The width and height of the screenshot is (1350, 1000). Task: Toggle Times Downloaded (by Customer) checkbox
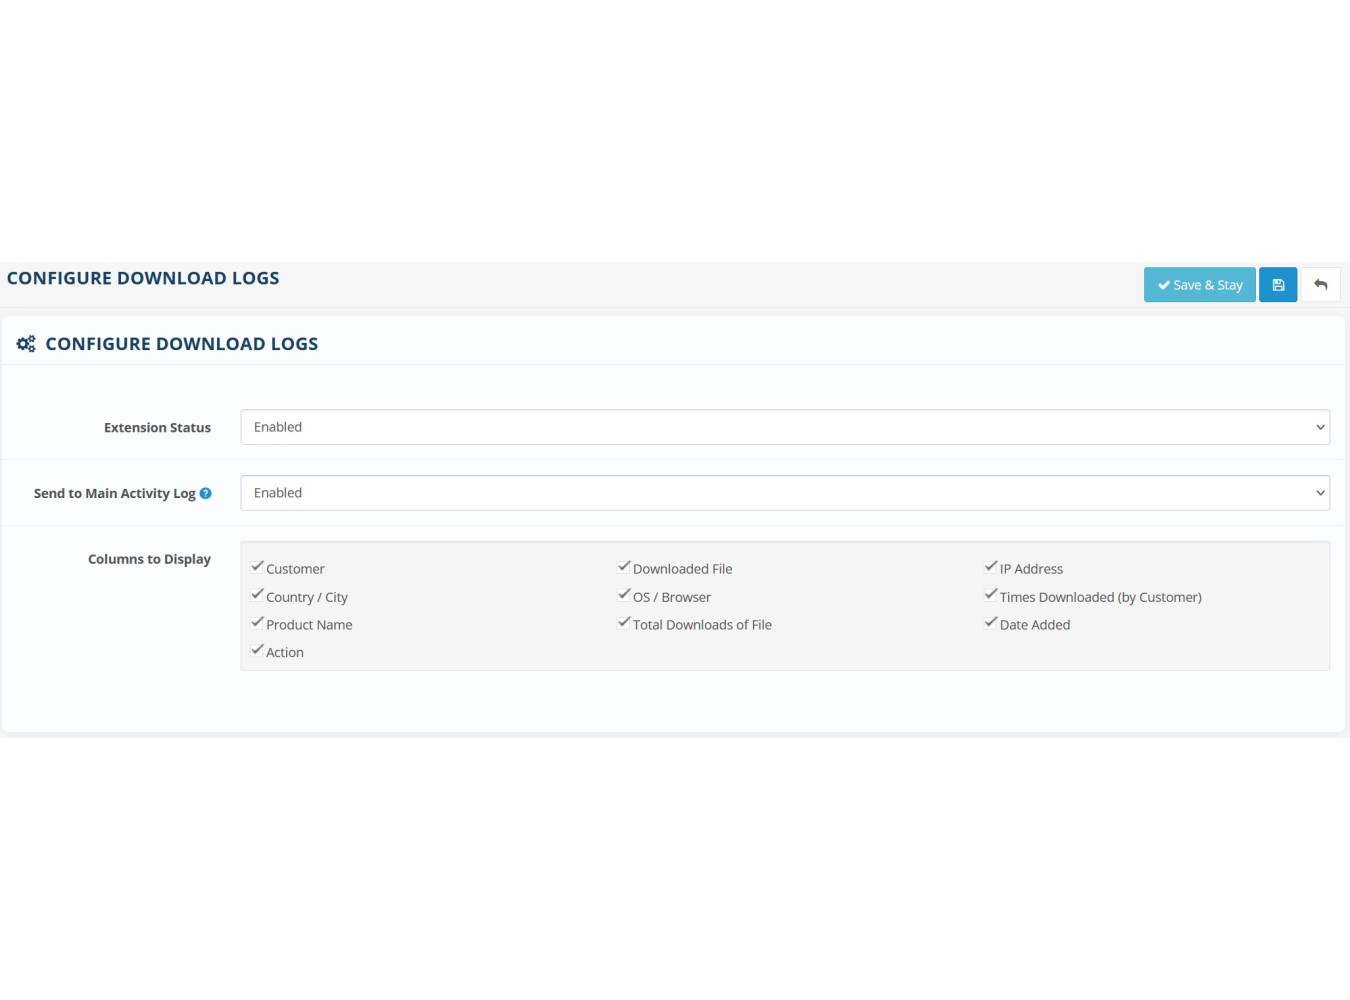(x=991, y=595)
